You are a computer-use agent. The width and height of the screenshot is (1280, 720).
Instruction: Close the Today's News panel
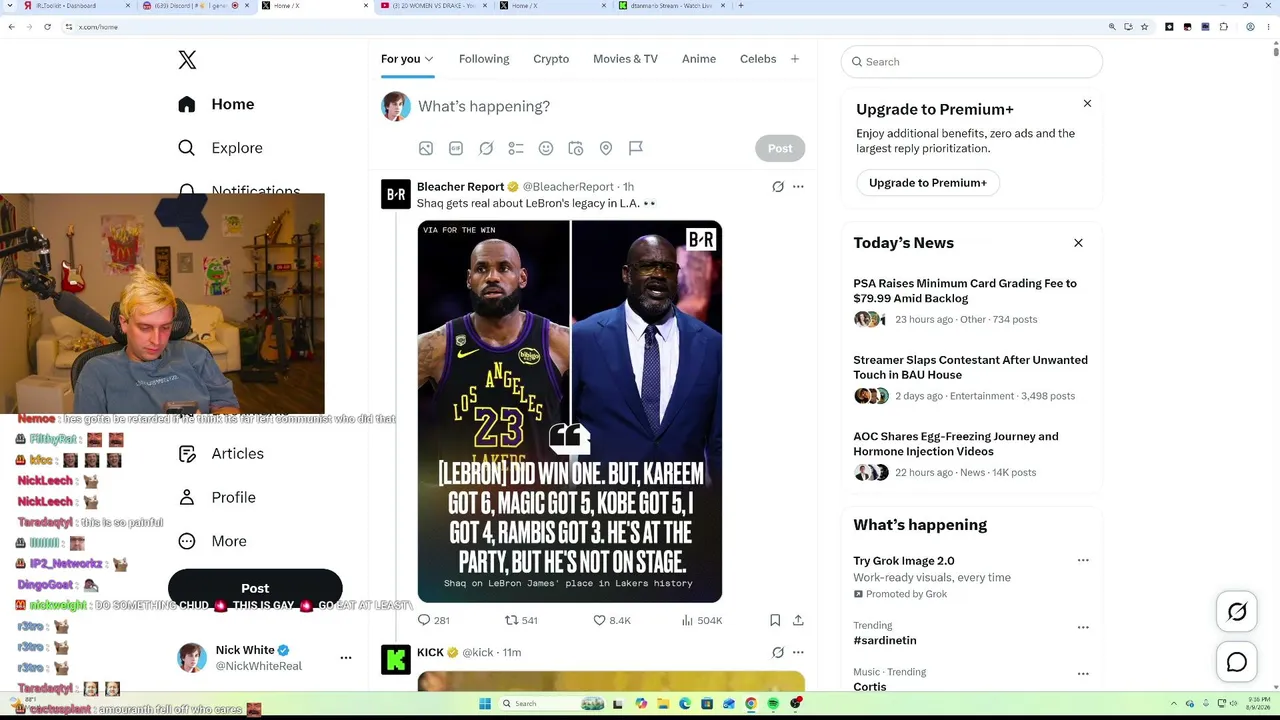point(1078,243)
